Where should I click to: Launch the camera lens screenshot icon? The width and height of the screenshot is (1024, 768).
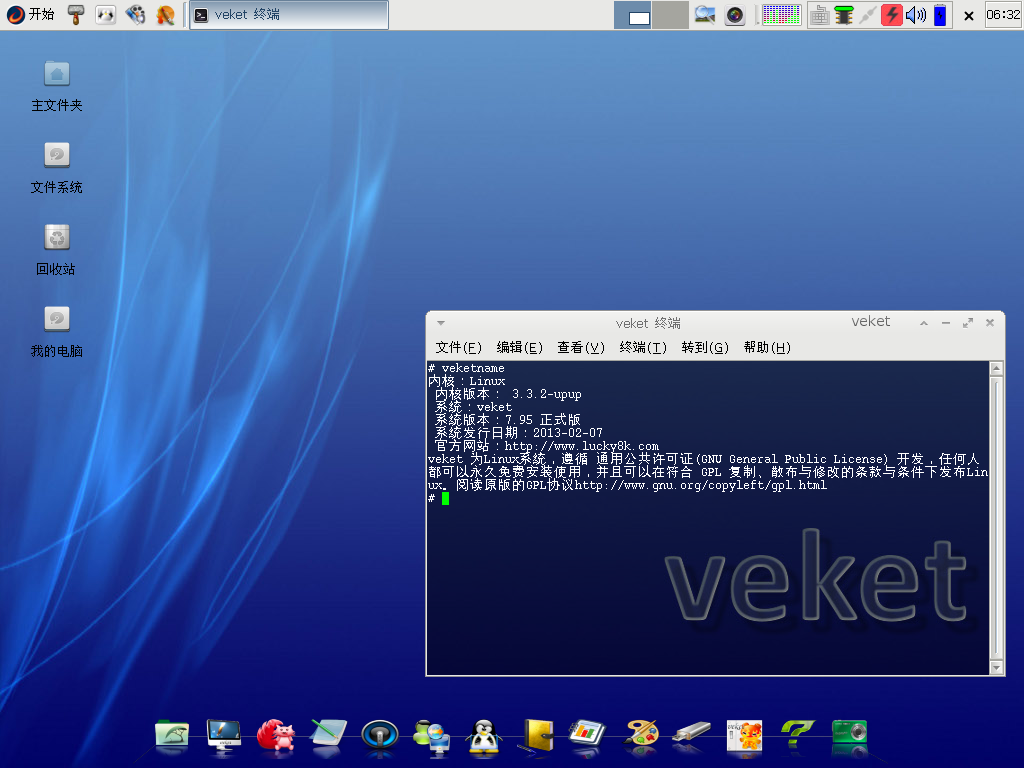tap(735, 14)
